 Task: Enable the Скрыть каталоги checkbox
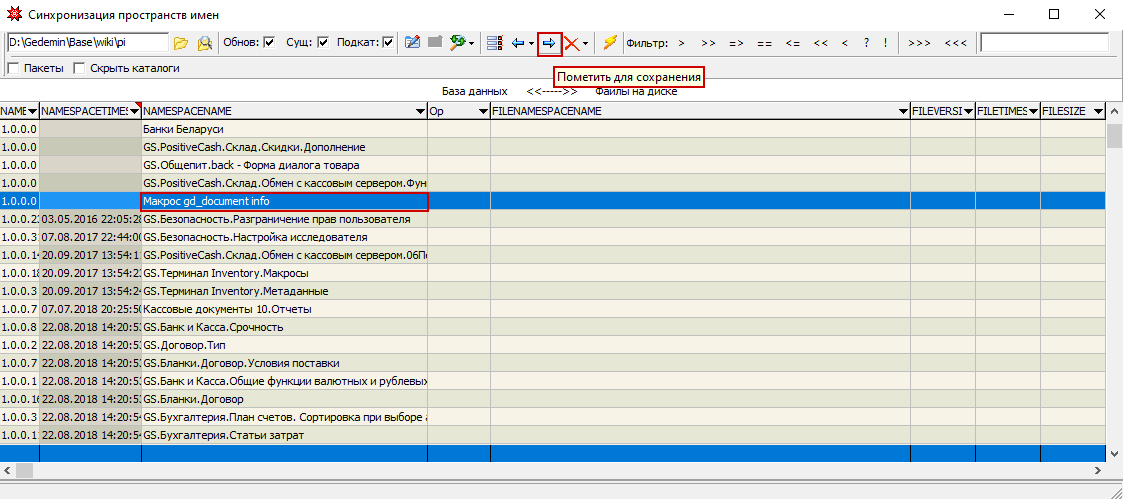[x=79, y=68]
